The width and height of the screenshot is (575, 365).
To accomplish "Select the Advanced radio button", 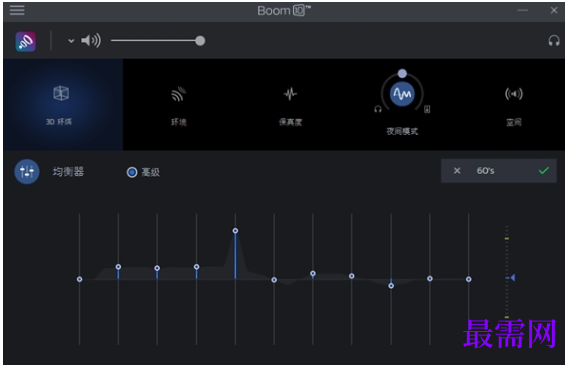I will pyautogui.click(x=132, y=172).
